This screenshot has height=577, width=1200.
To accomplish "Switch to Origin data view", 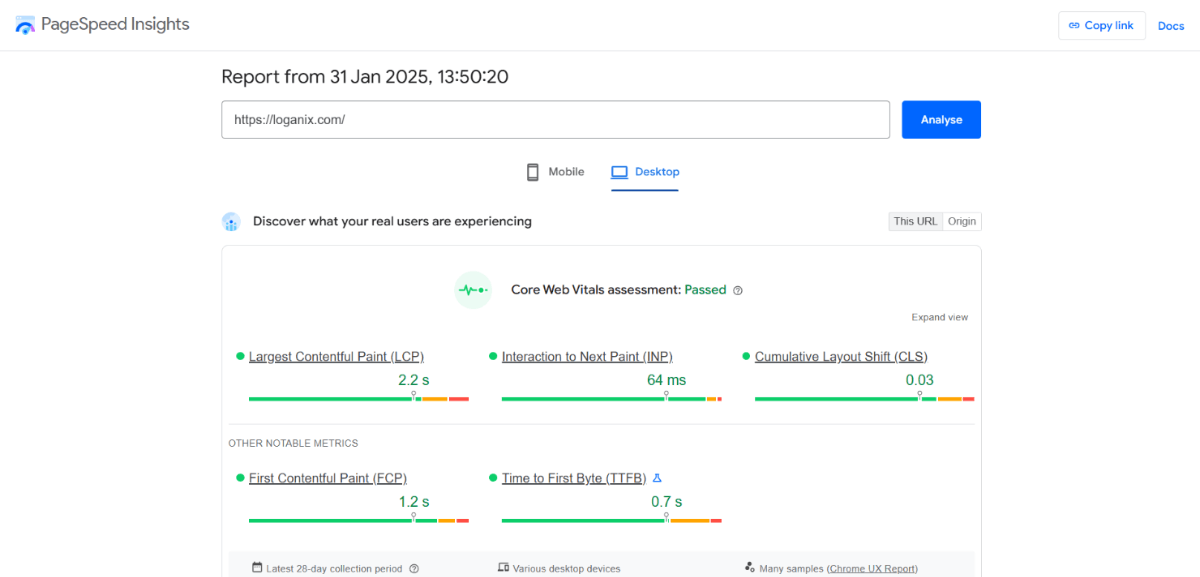I will pos(962,221).
